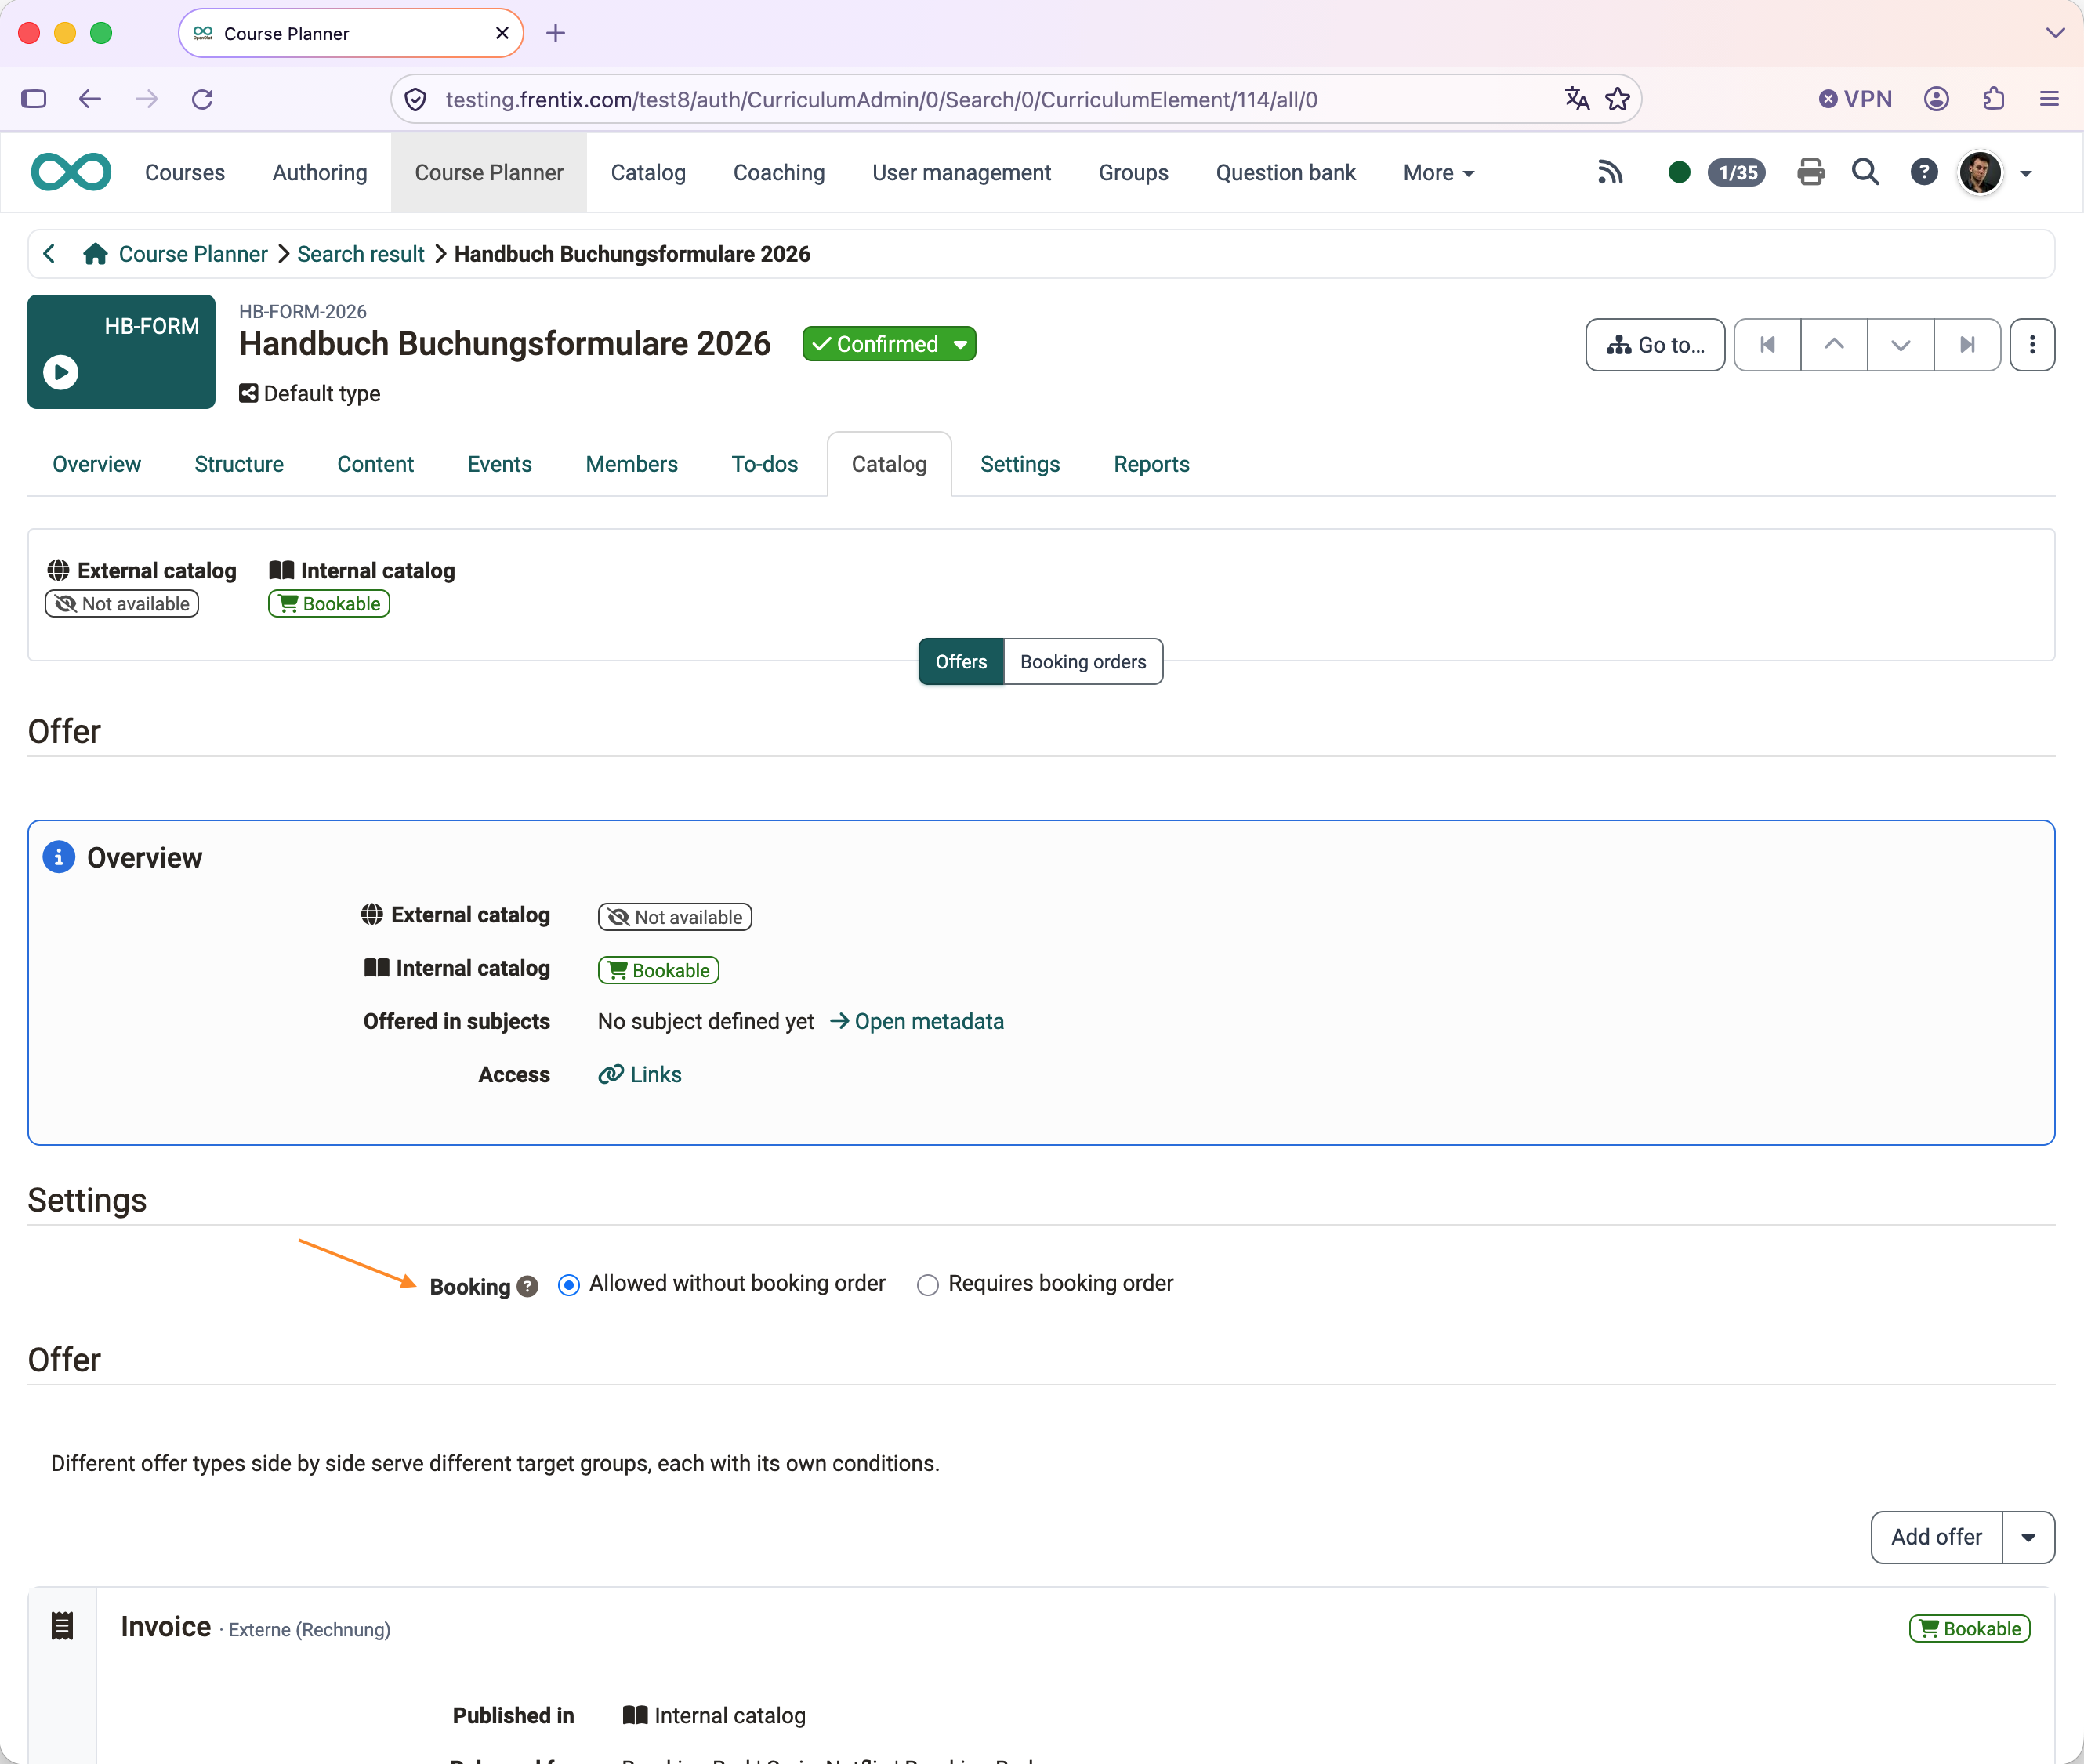Switch to Booking orders view
Screen dimensions: 2084x1764
(1083, 662)
